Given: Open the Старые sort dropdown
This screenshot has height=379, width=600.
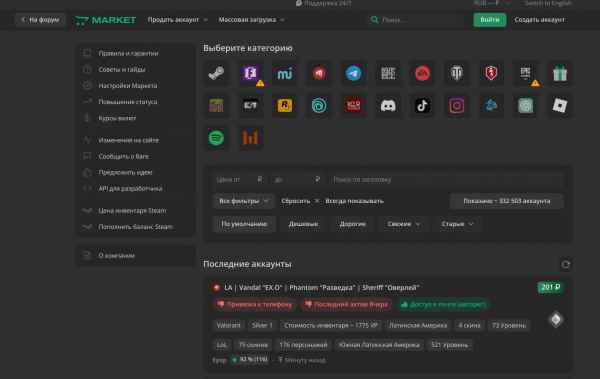Looking at the screenshot, I should pyautogui.click(x=457, y=224).
